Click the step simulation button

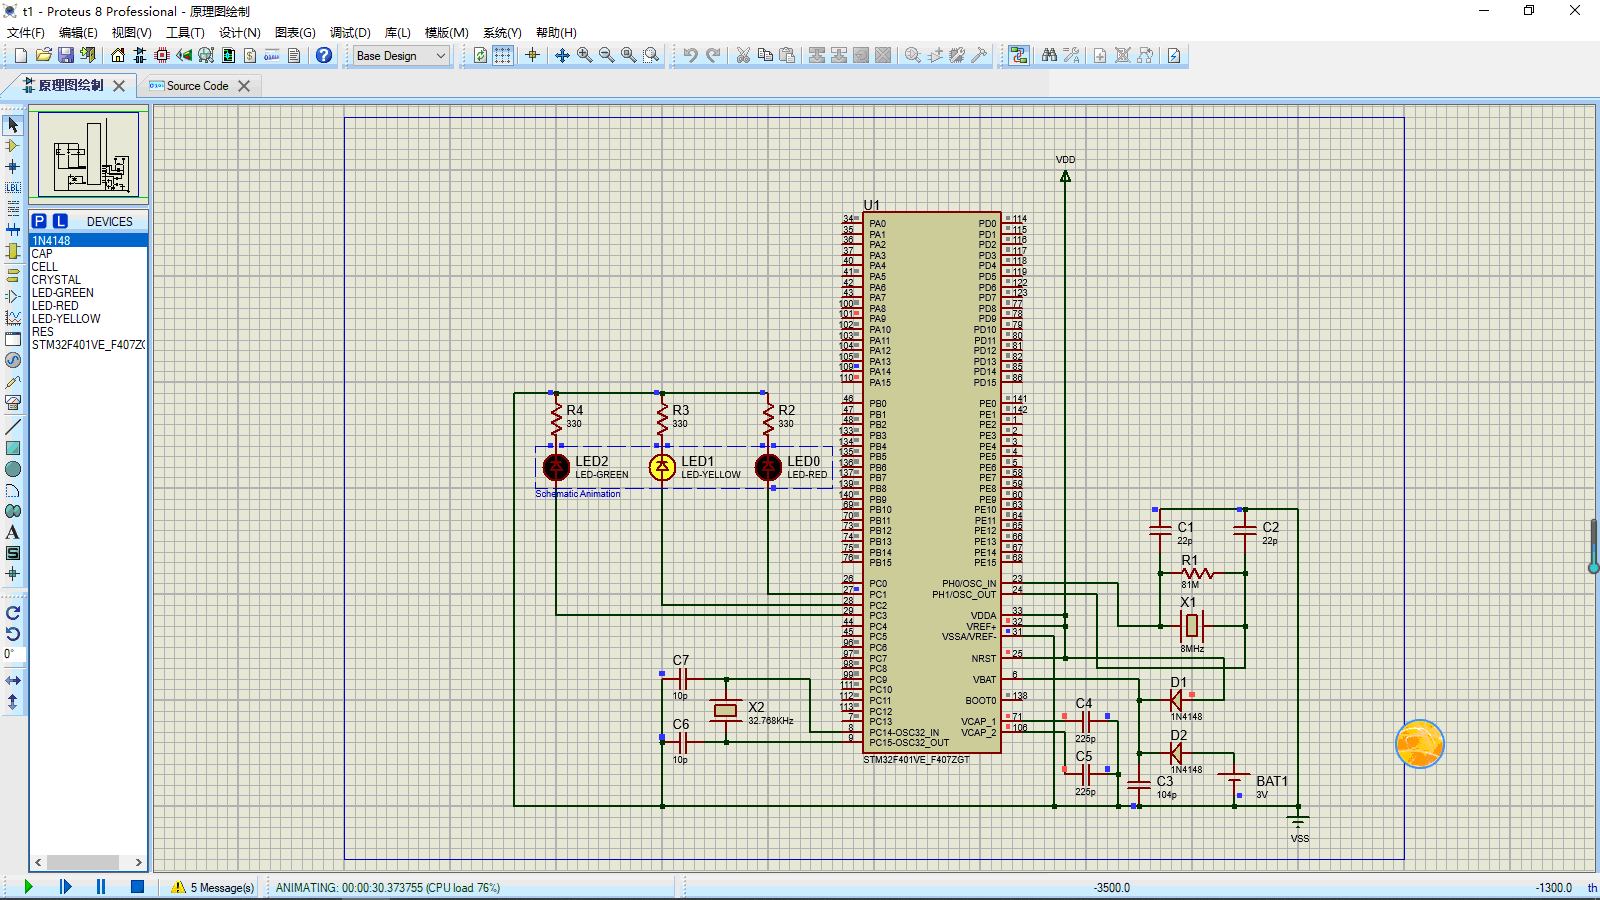click(x=65, y=887)
